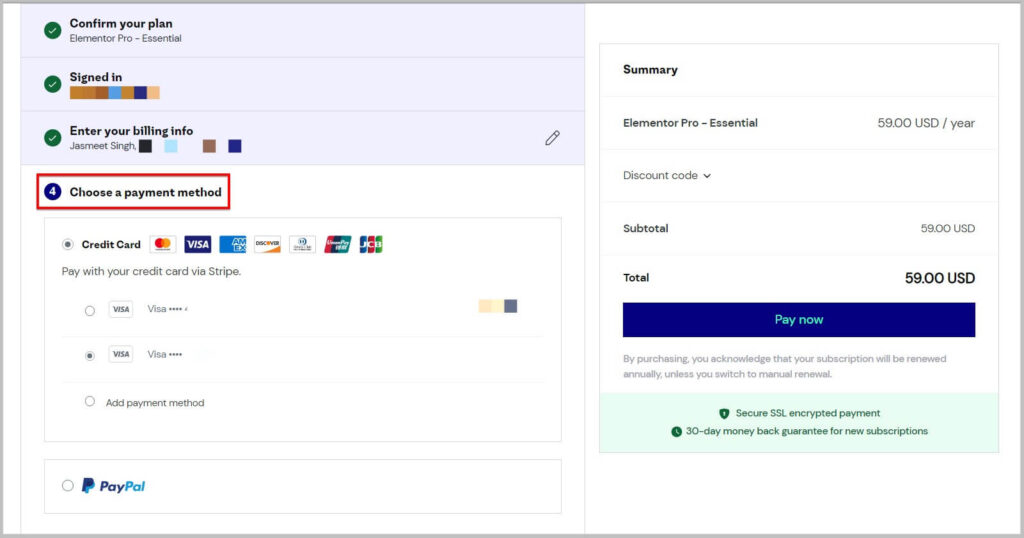Open the Confirm your plan step
Viewport: 1024px width, 538px height.
pyautogui.click(x=120, y=23)
